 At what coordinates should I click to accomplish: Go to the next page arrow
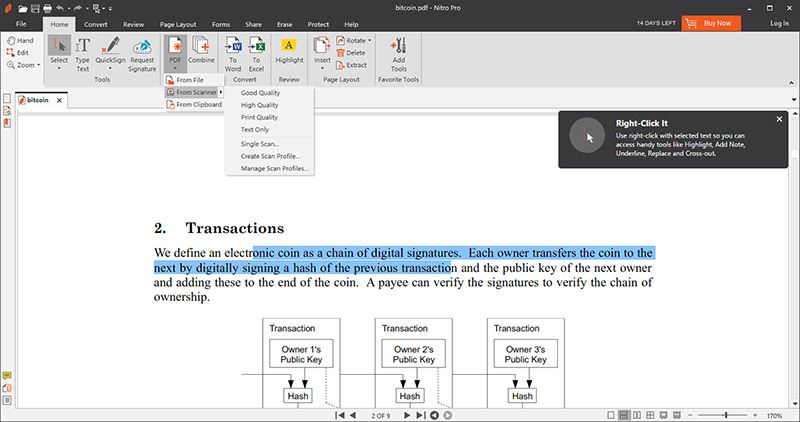[407, 415]
